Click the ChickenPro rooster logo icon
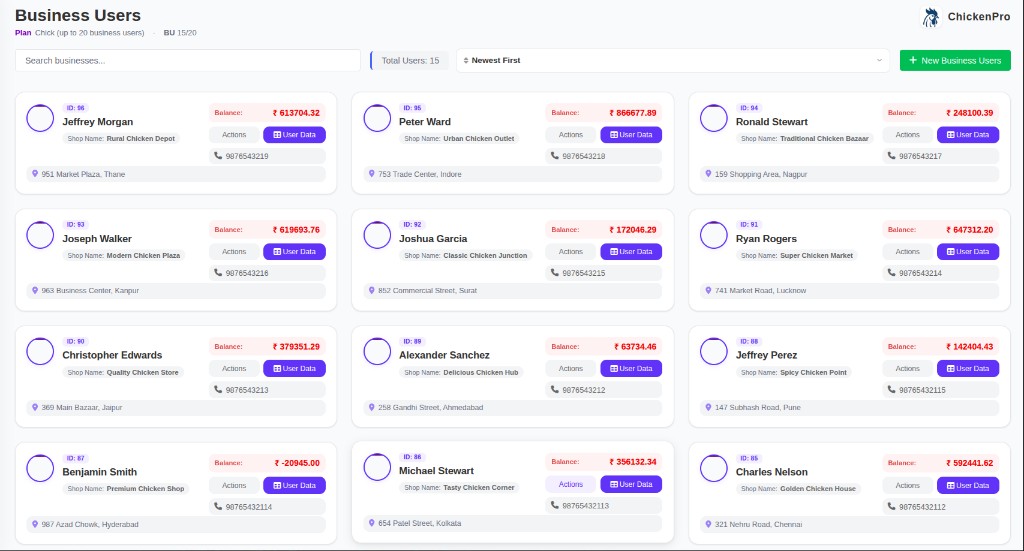Screen dimensions: 1024x551 pos(931,17)
